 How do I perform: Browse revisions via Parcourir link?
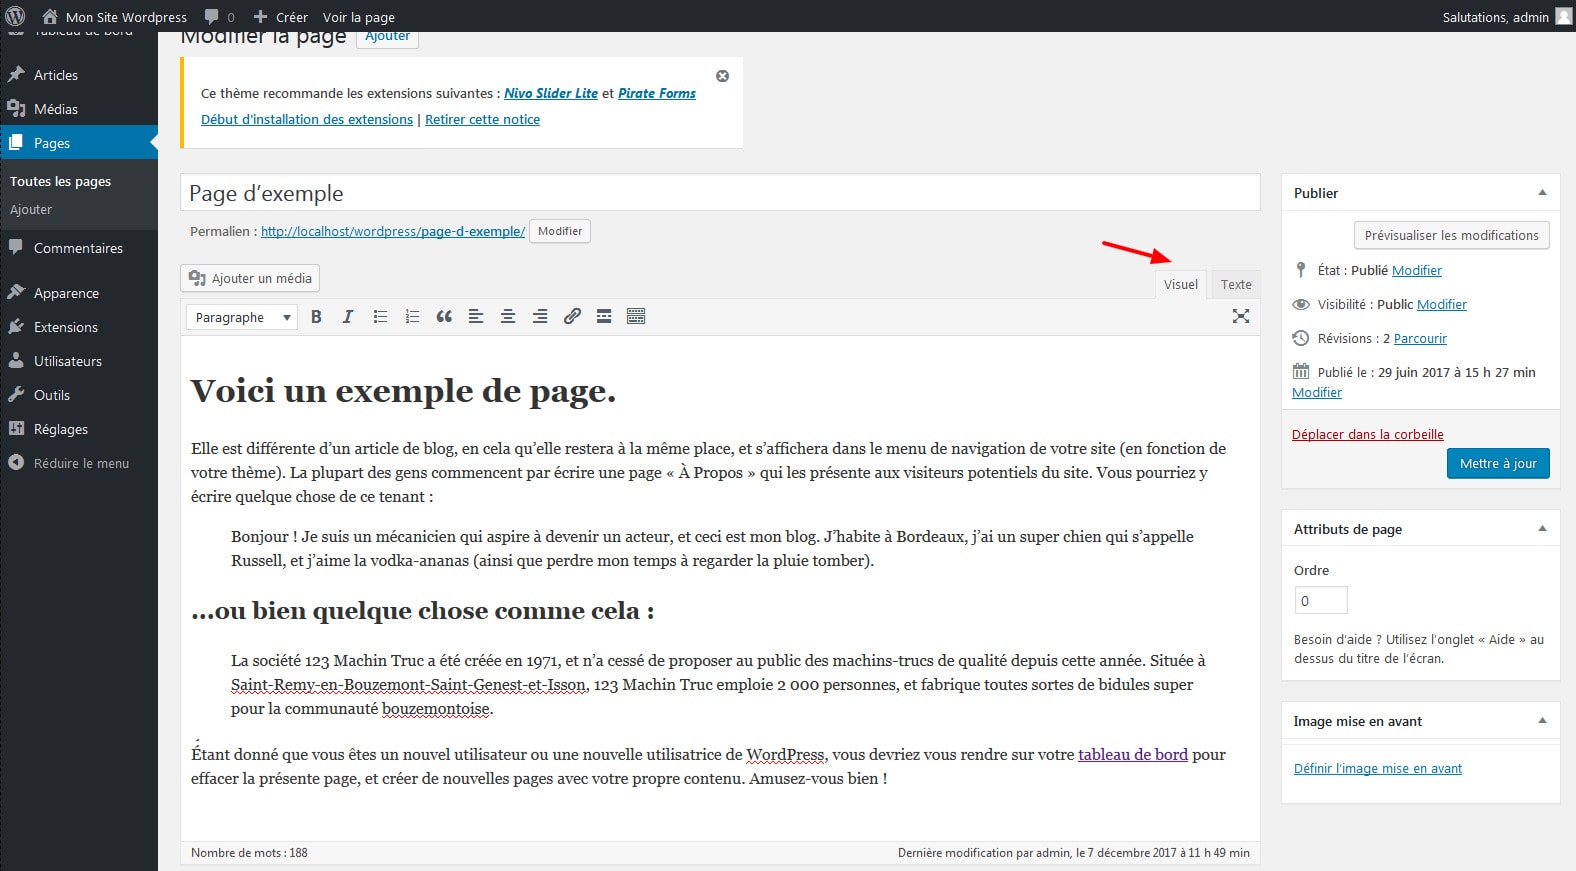(1420, 338)
